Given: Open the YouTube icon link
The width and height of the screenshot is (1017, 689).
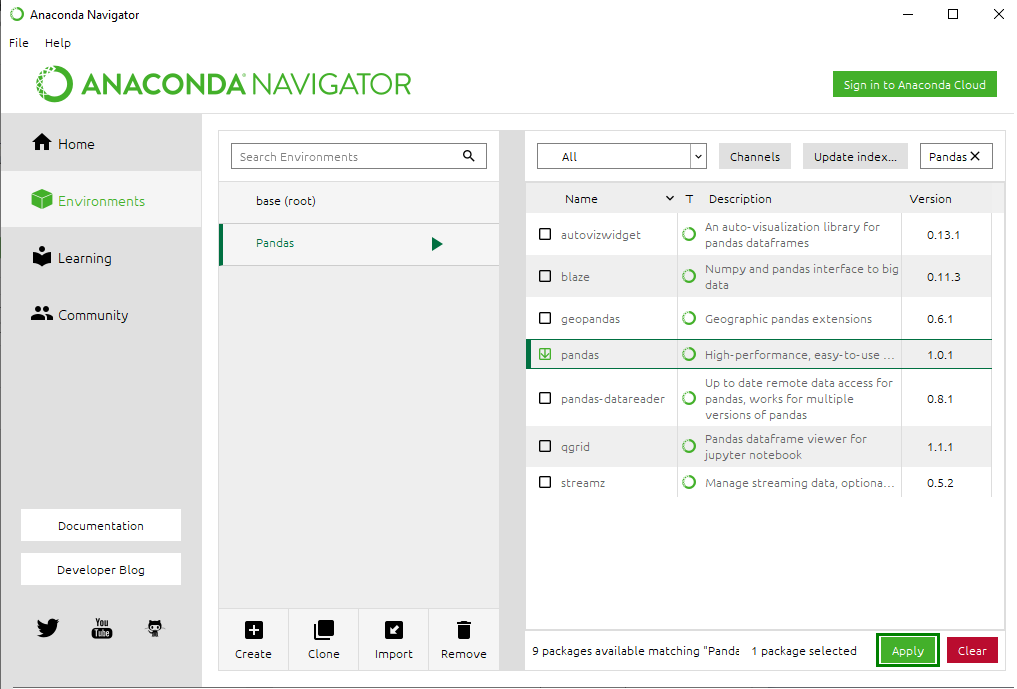Looking at the screenshot, I should coord(101,628).
